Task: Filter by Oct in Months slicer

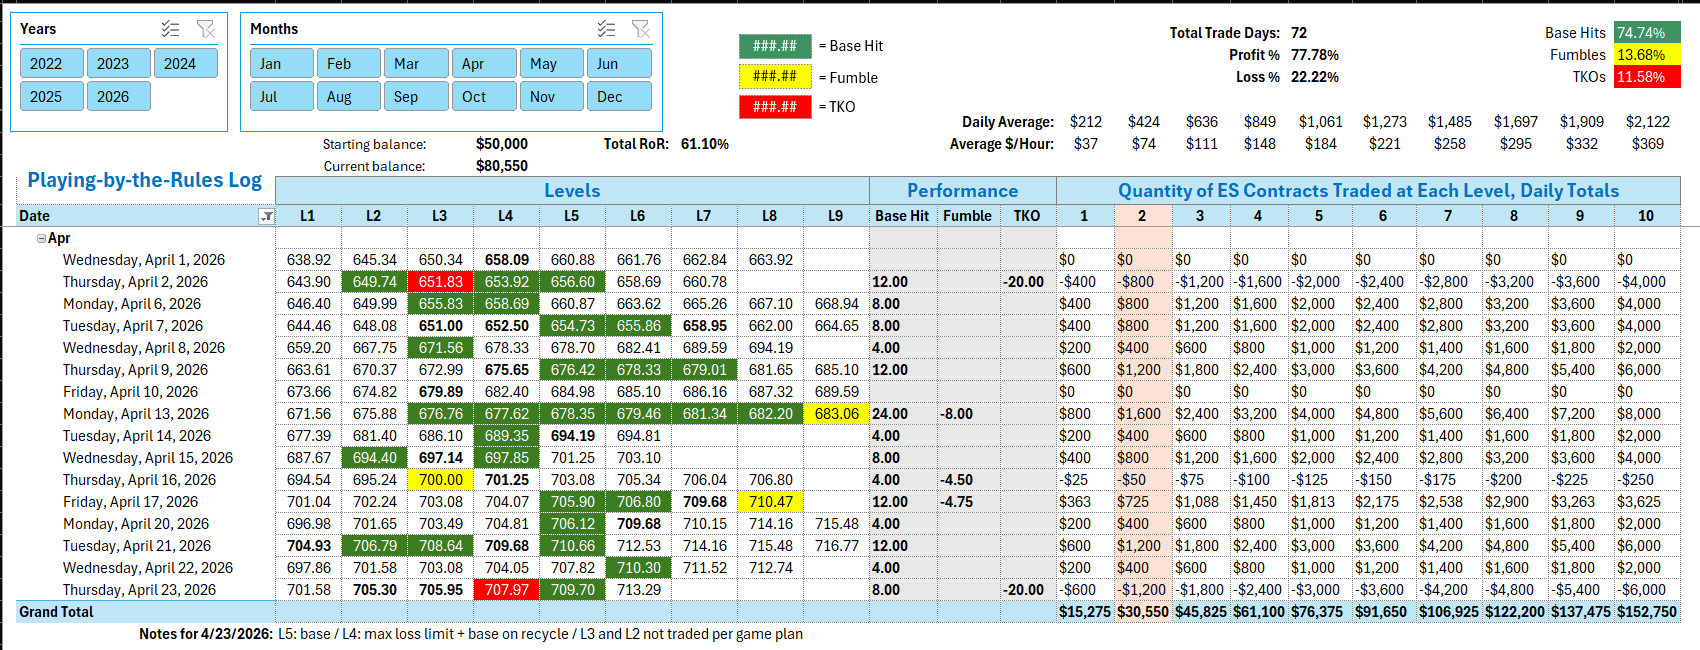Action: pyautogui.click(x=484, y=96)
